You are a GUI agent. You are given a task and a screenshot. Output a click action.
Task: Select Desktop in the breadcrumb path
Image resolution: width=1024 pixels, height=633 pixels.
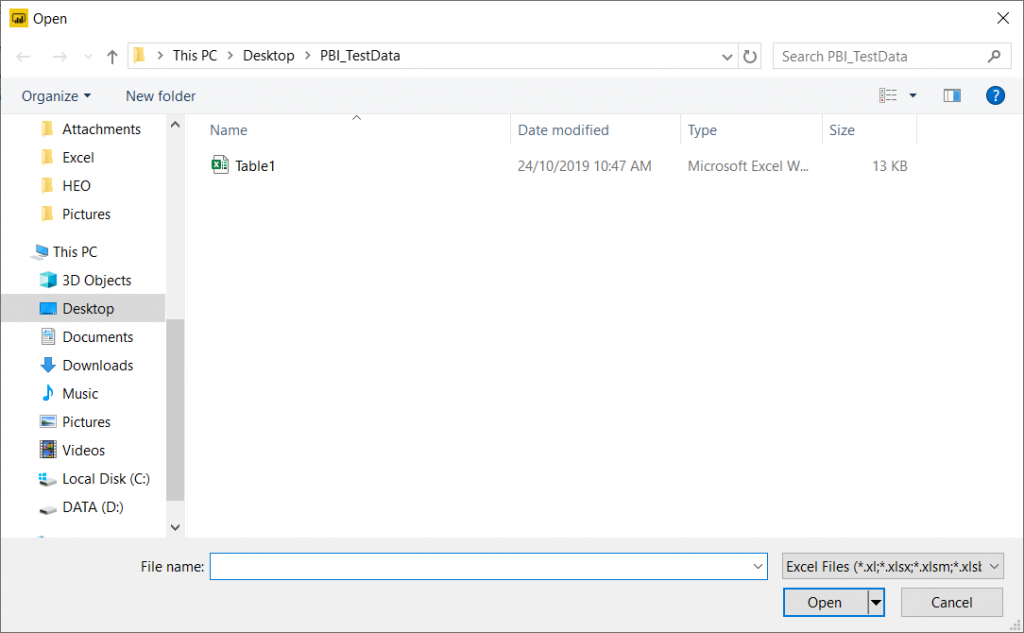268,55
